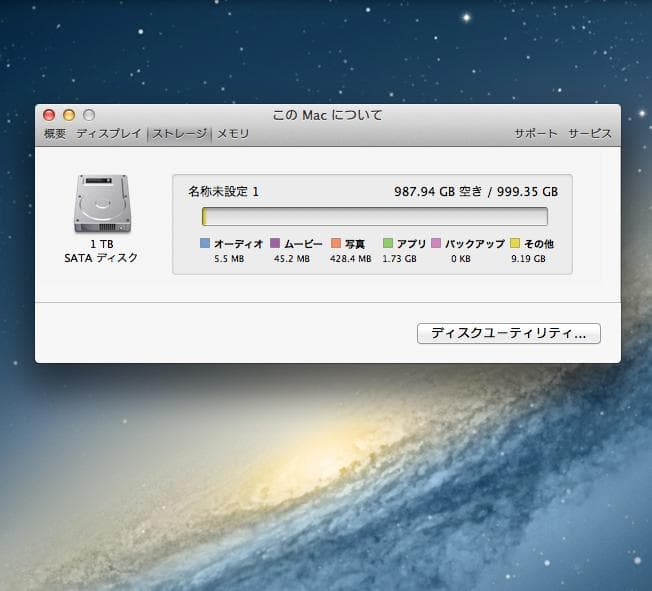Click the 写真 legend label
Viewport: 652px width, 591px height.
tap(355, 244)
